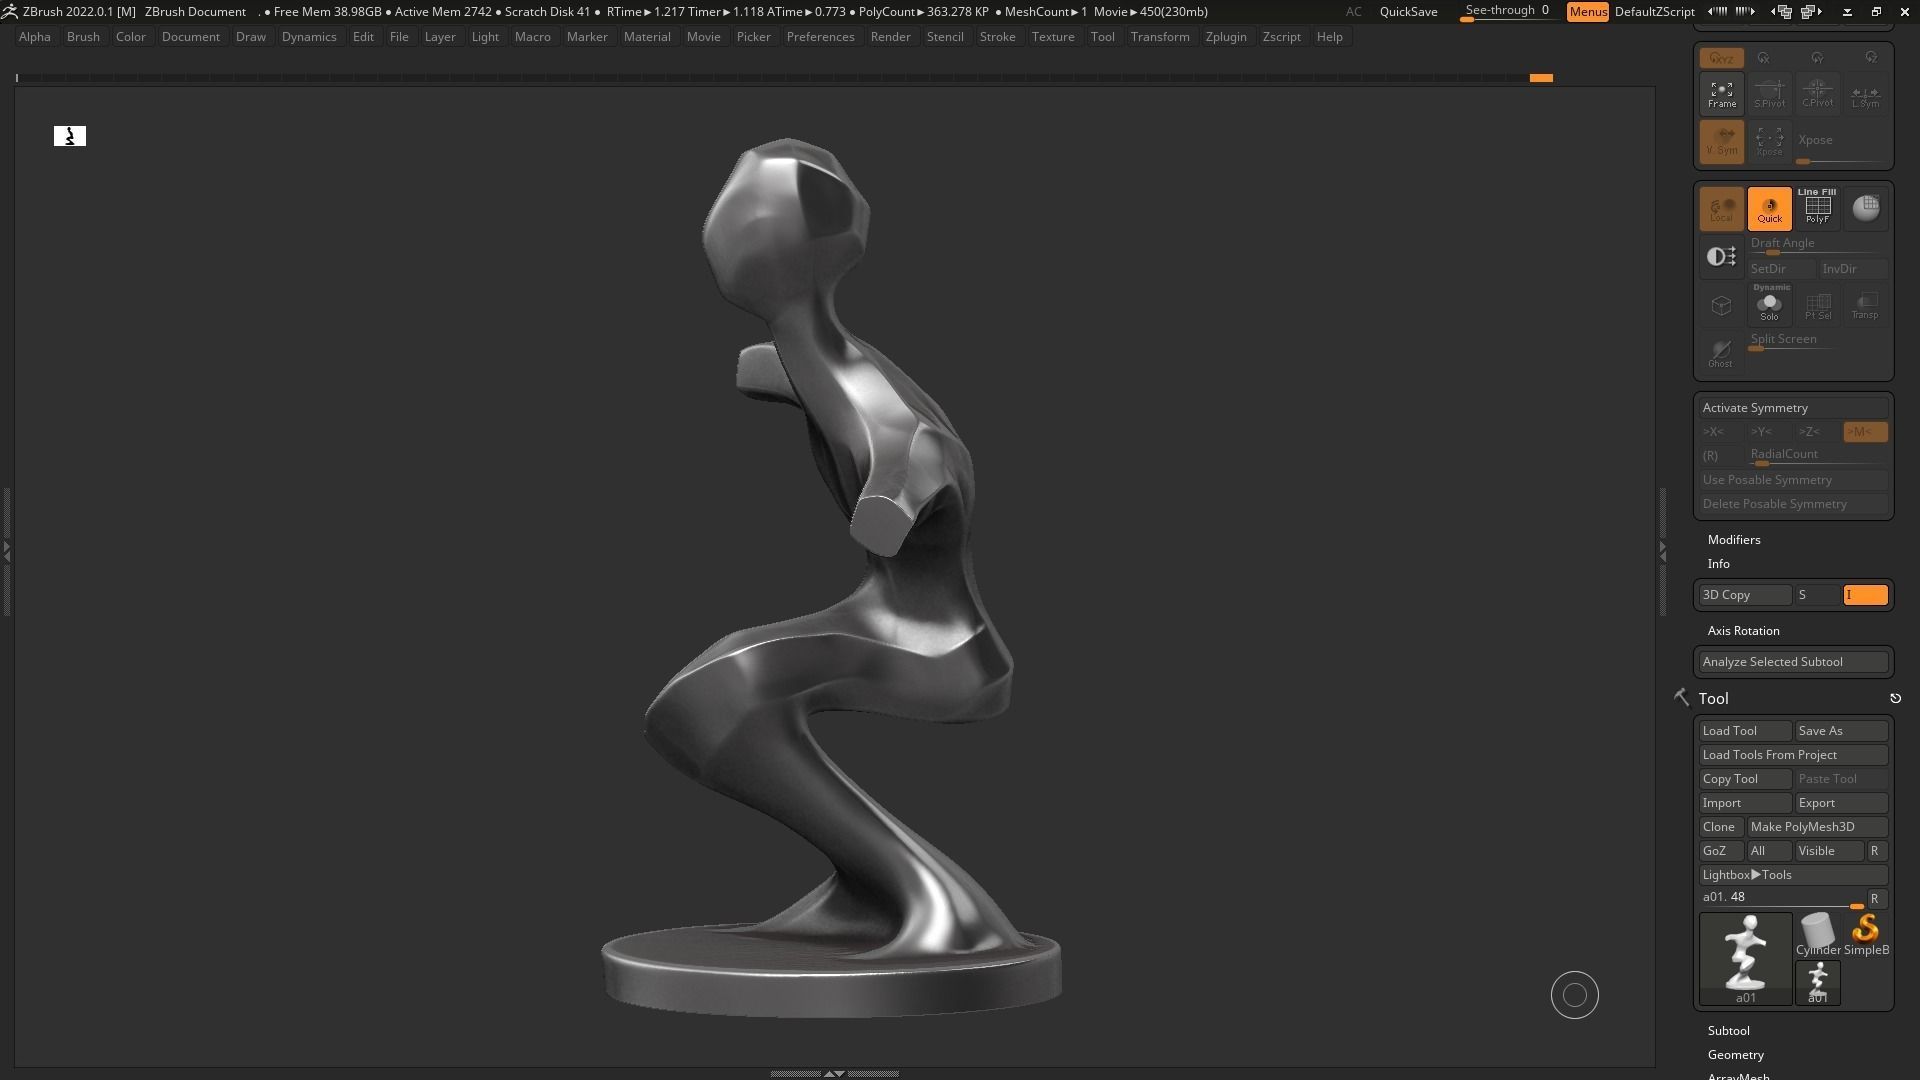Click the Draft Angle slider
The height and width of the screenshot is (1080, 1920).
[x=1817, y=245]
